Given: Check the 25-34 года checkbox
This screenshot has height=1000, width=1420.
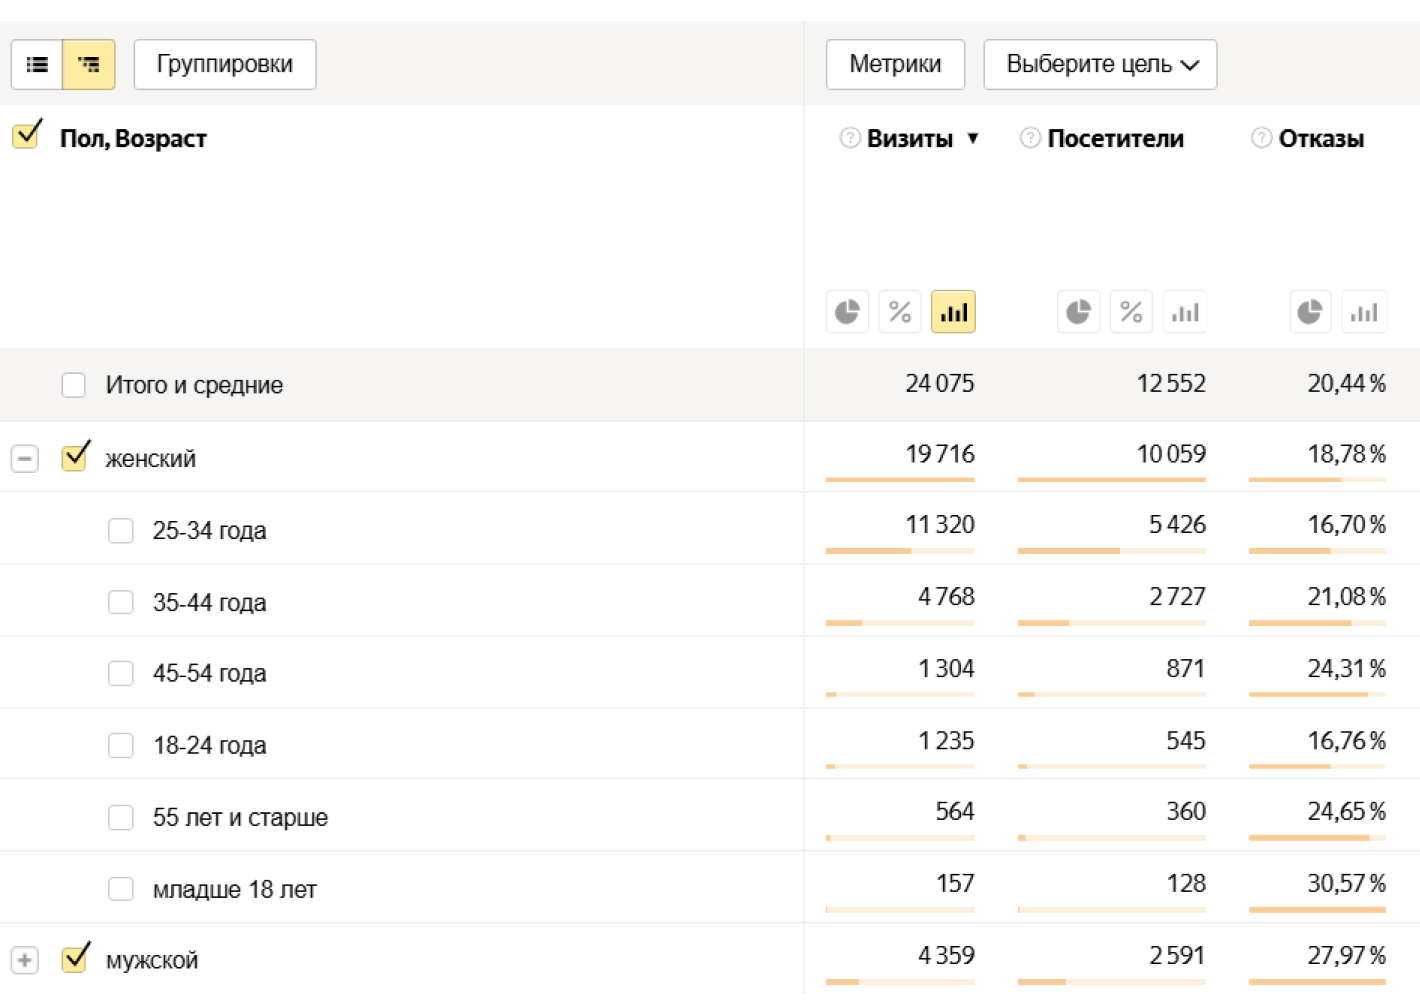Looking at the screenshot, I should point(121,530).
